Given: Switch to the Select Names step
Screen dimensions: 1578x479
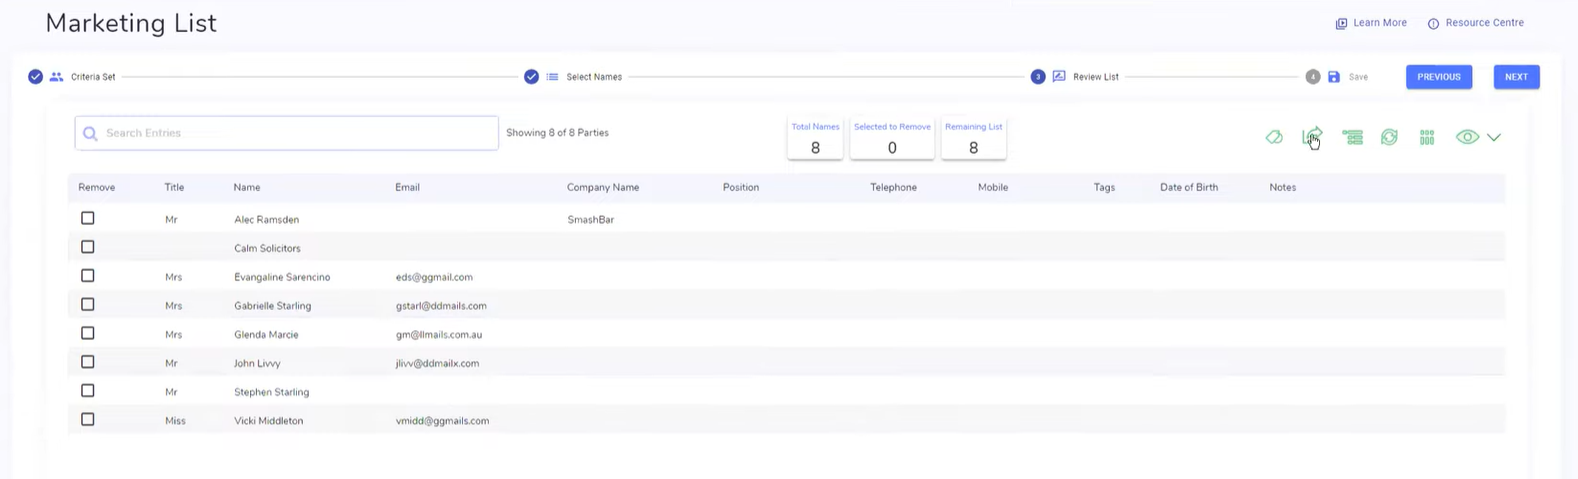Looking at the screenshot, I should (593, 77).
